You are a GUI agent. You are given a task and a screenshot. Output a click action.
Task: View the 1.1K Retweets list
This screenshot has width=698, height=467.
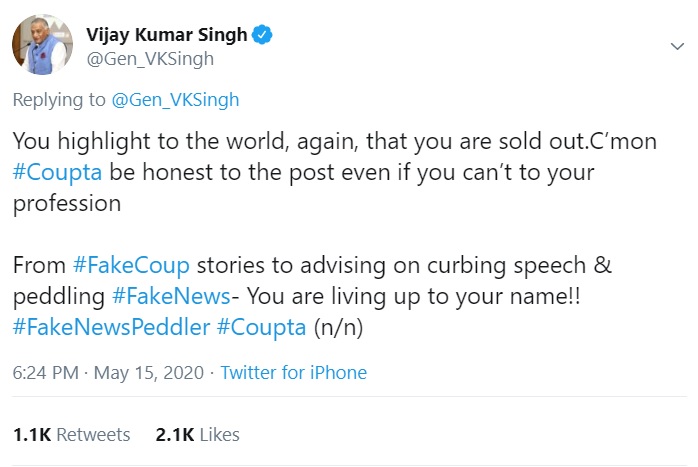(x=71, y=435)
